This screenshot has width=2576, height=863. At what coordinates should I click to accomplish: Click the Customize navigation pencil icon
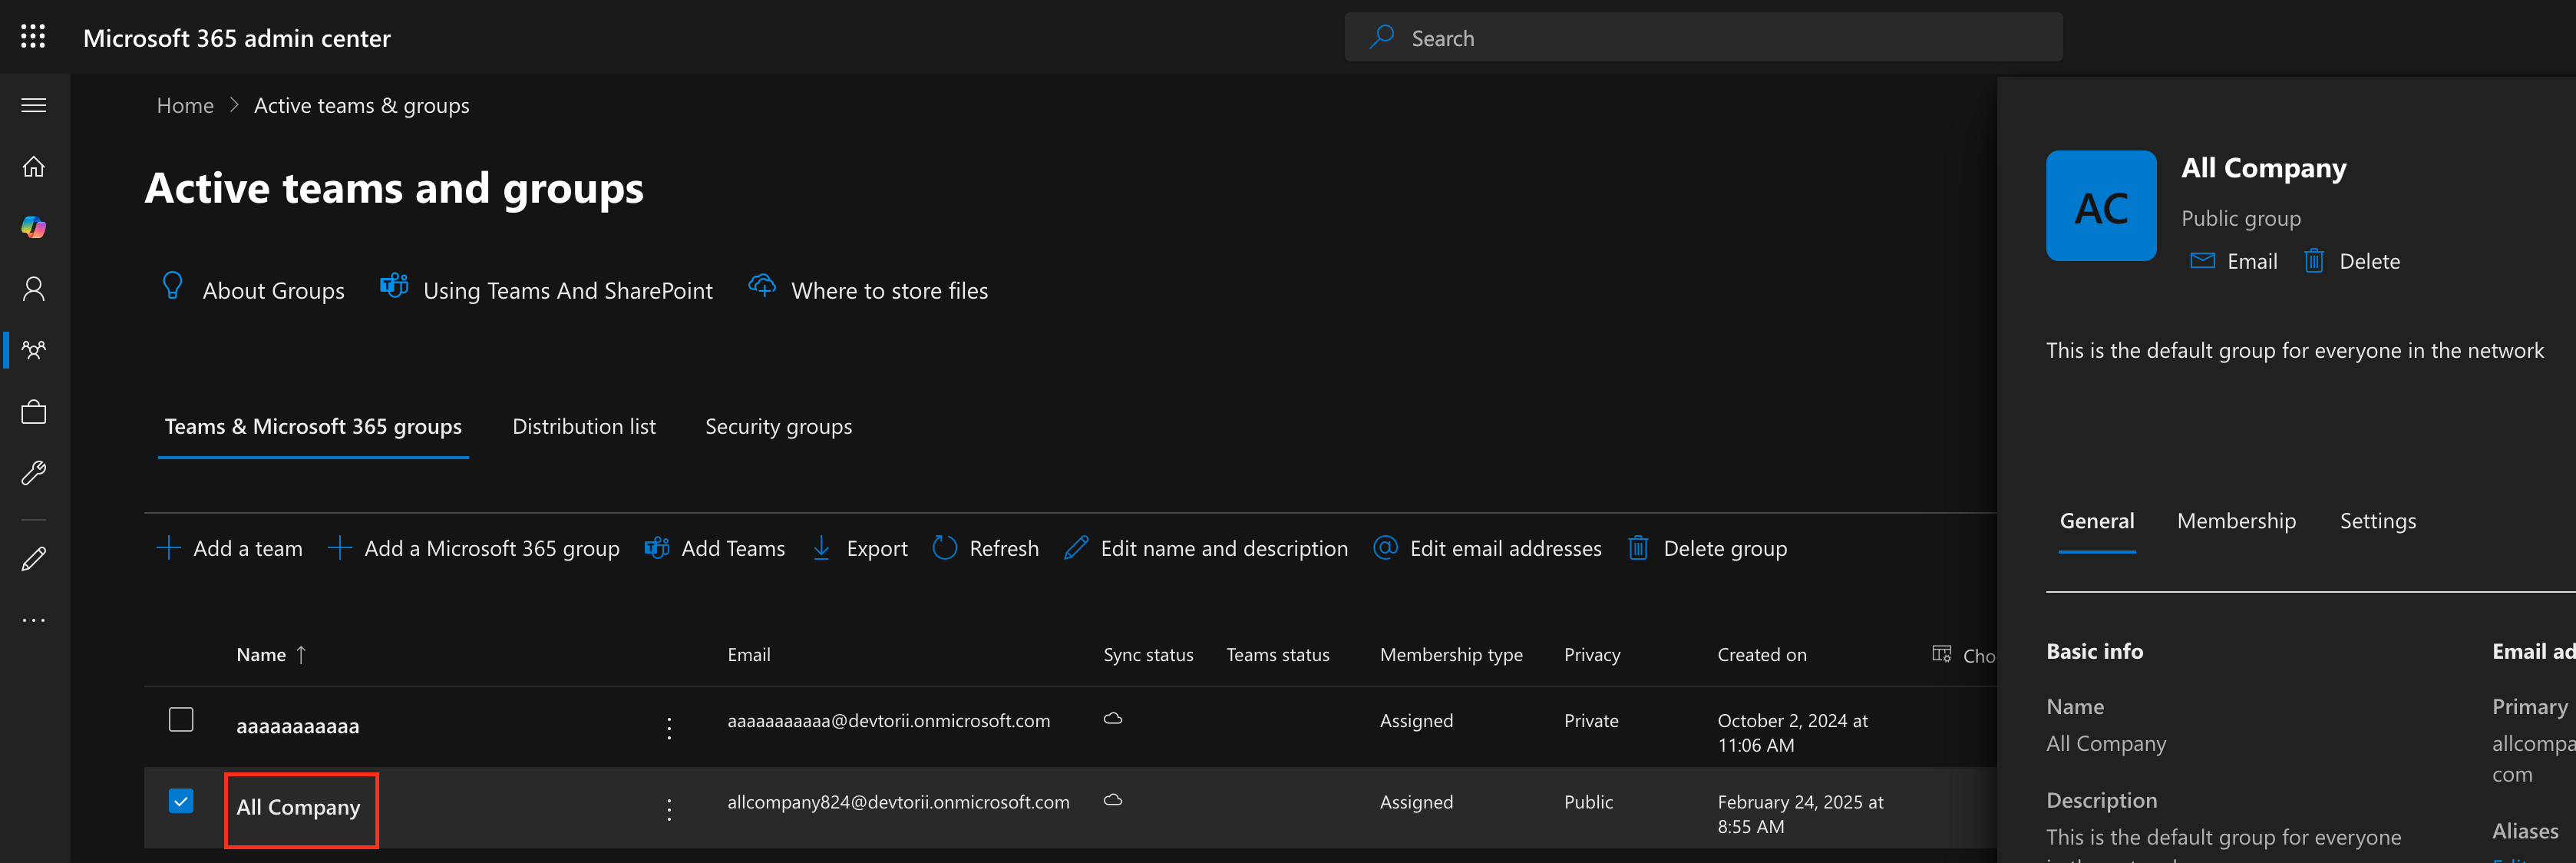[34, 559]
